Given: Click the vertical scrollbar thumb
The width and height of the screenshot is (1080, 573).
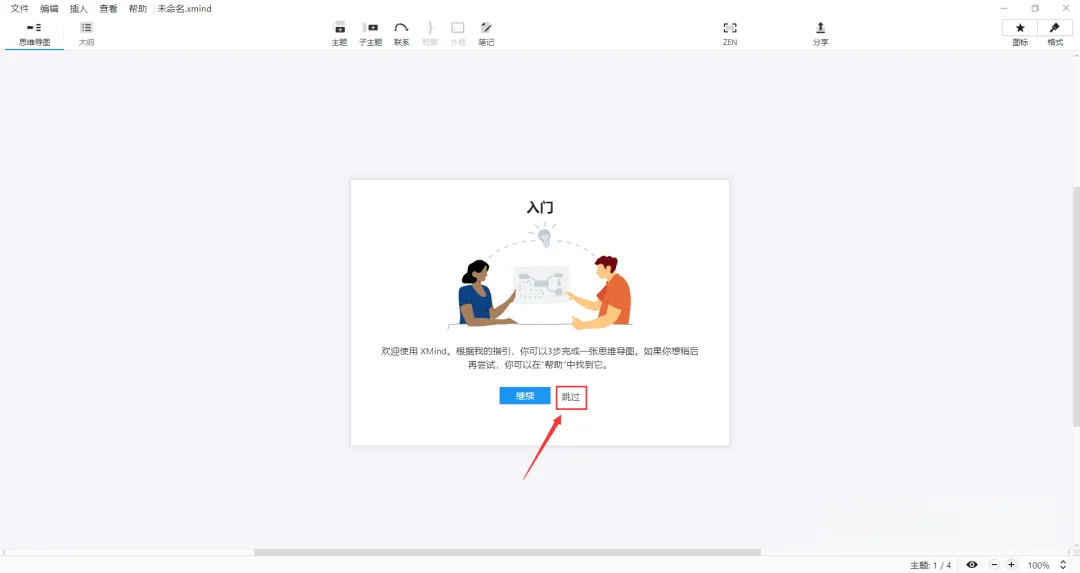Looking at the screenshot, I should pyautogui.click(x=1077, y=306).
